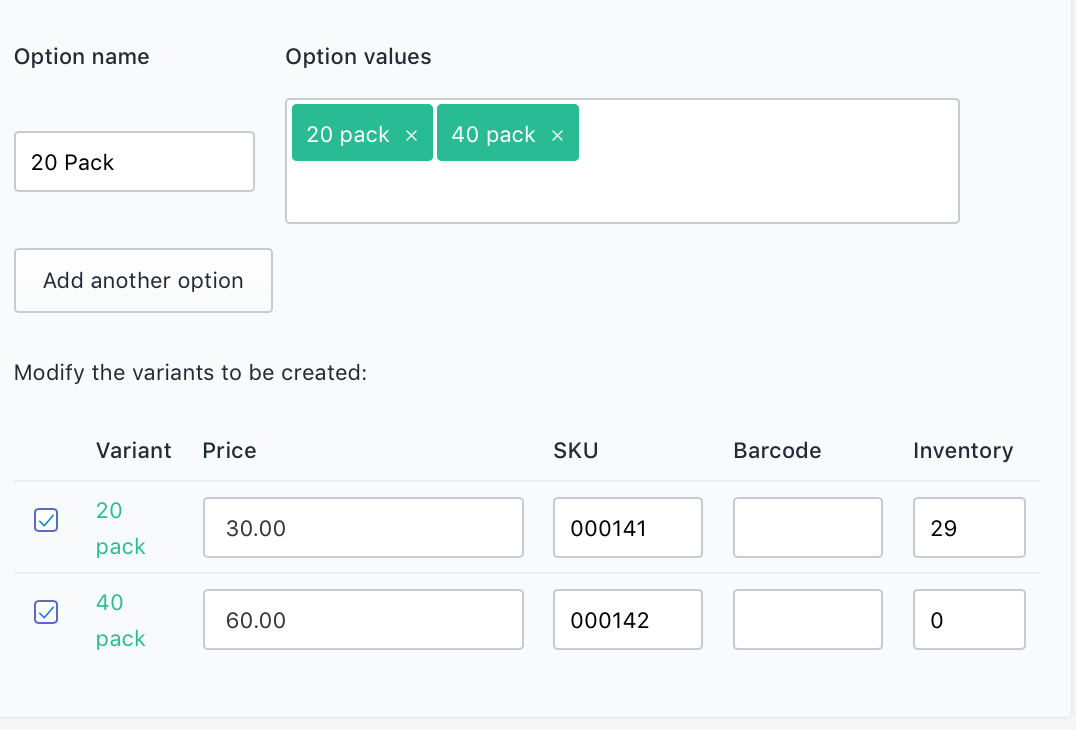
Task: Click the Add another option button
Action: [143, 281]
